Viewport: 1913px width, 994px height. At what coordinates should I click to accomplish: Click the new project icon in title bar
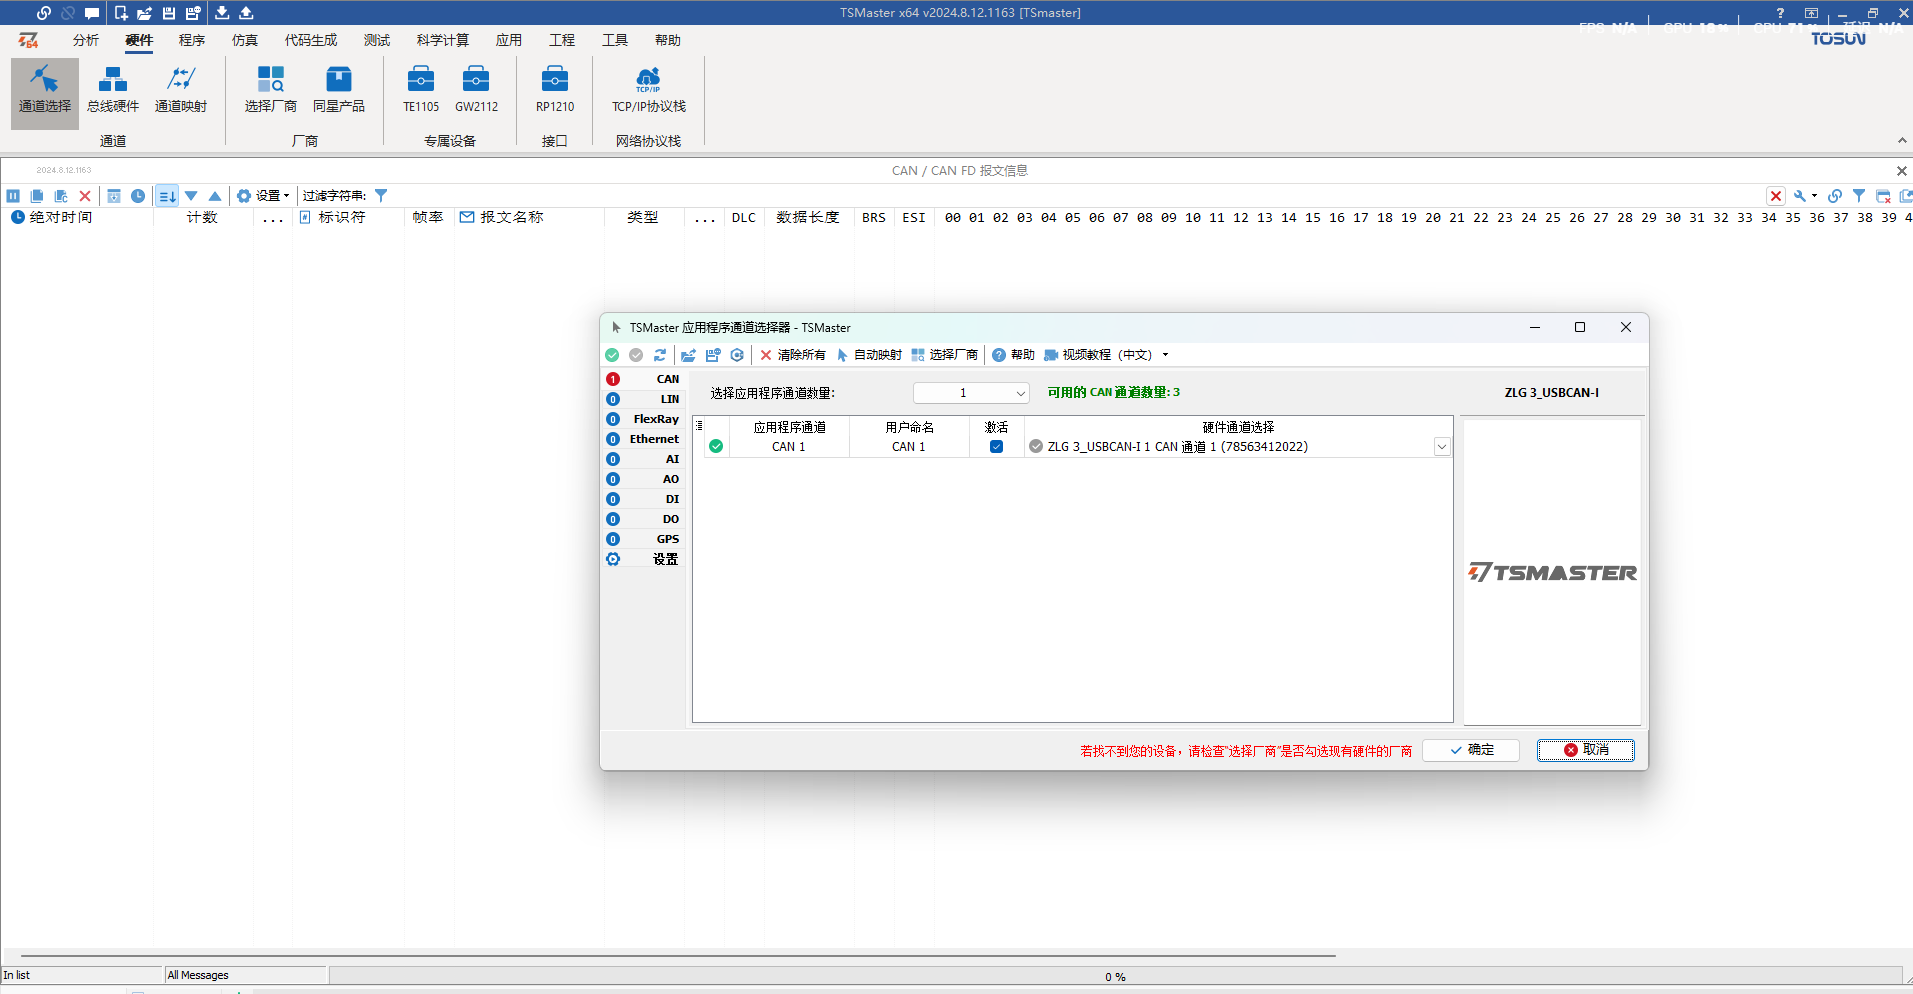click(121, 13)
